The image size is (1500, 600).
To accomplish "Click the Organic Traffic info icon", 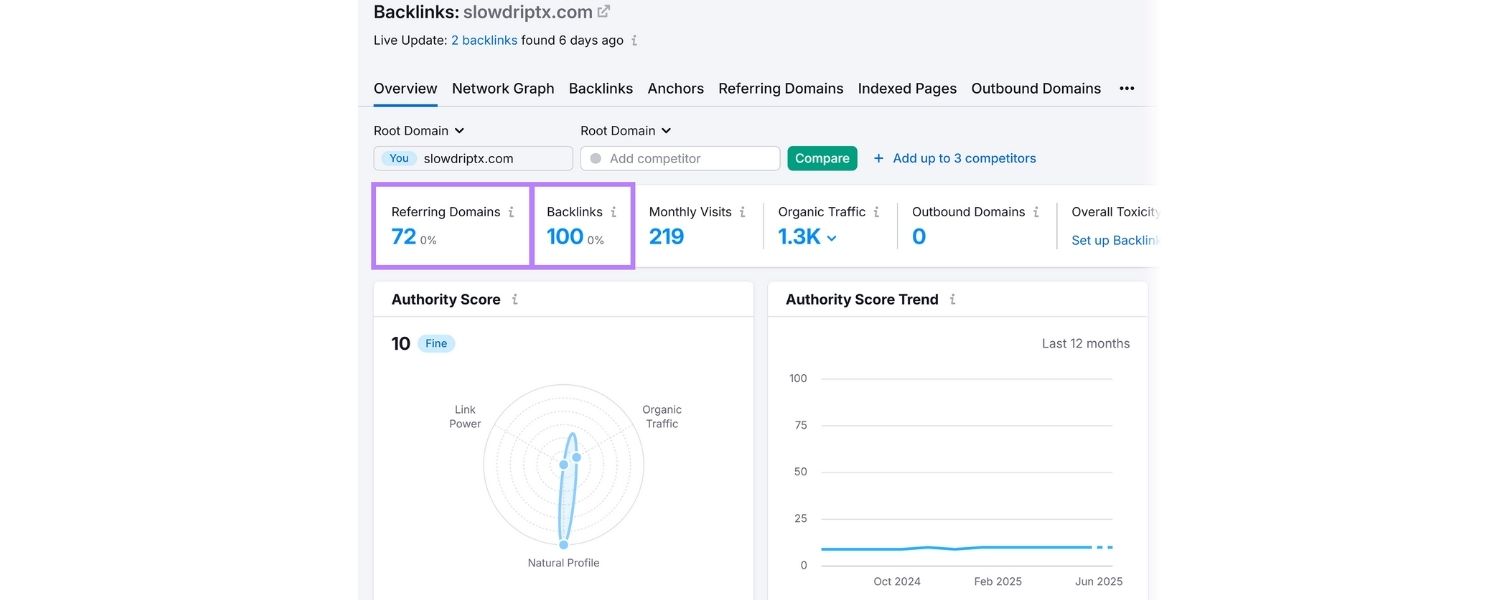I will 878,211.
